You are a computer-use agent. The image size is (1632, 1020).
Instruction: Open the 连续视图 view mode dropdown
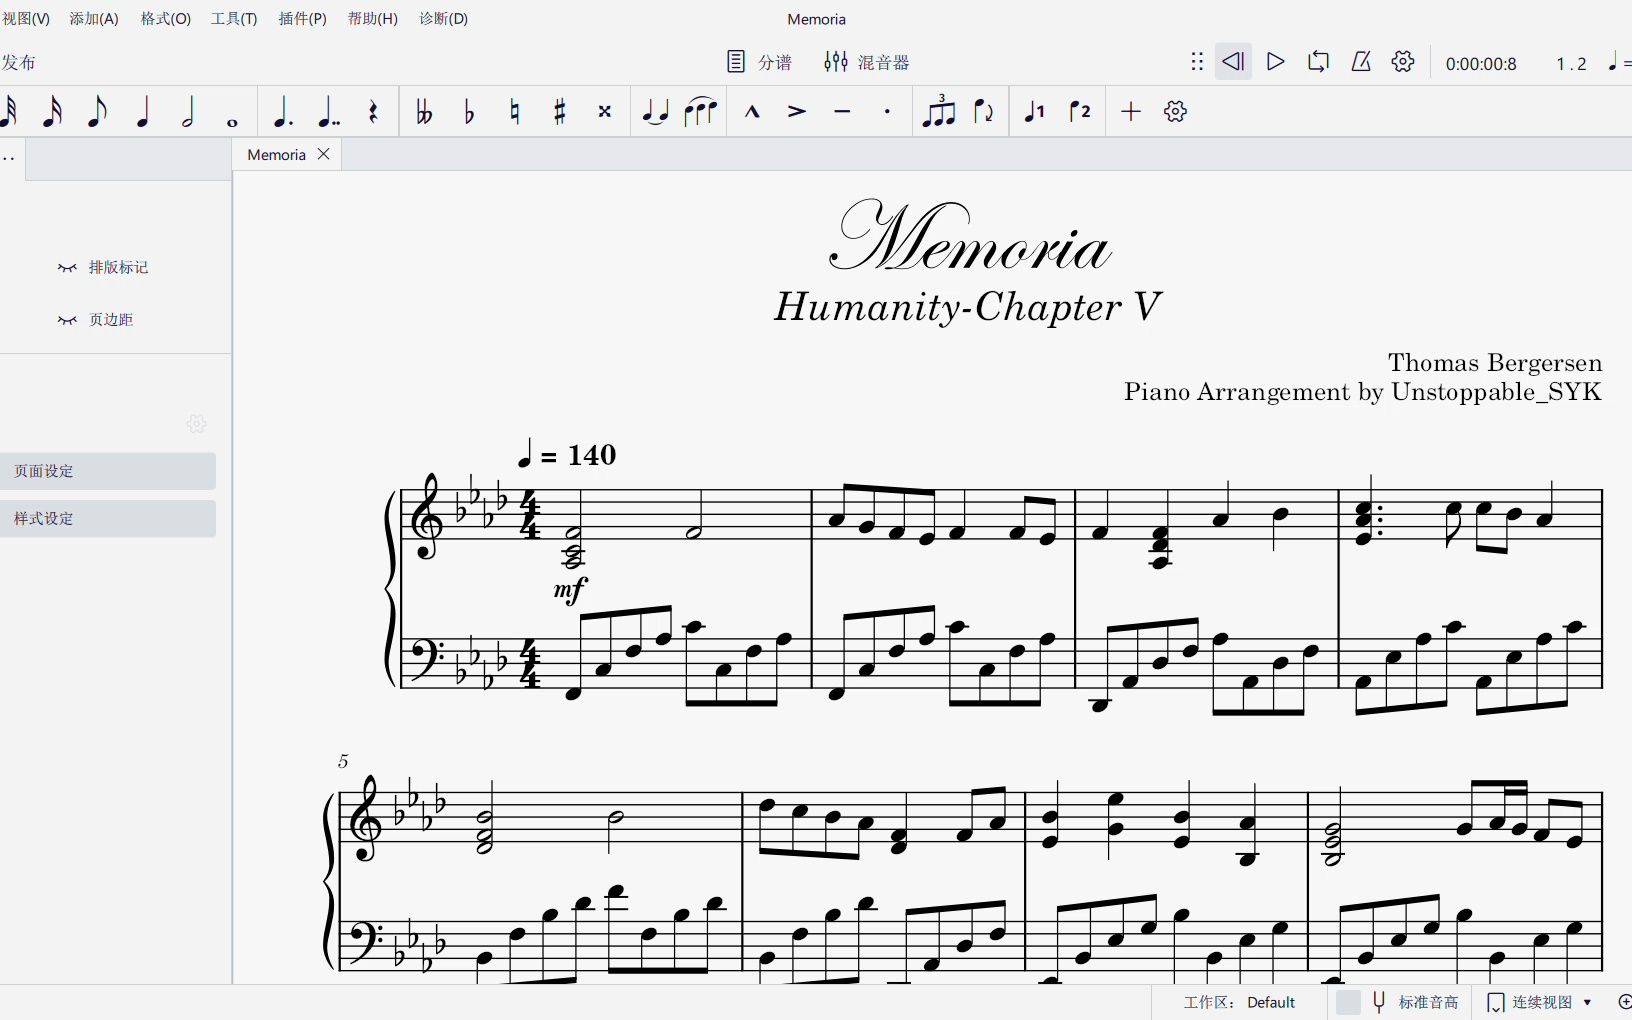coord(1540,1002)
